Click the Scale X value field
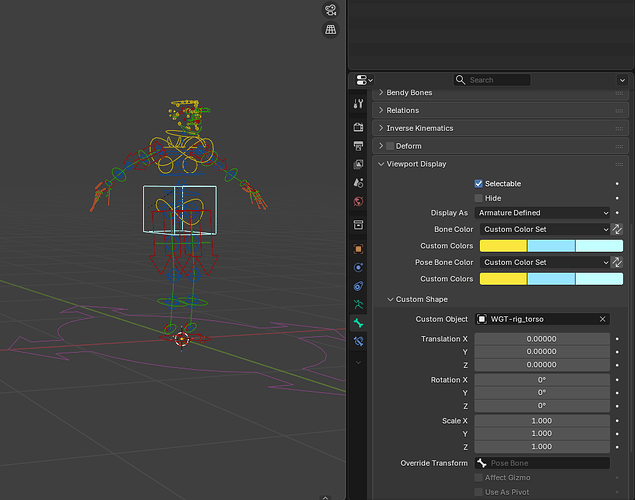 (542, 421)
